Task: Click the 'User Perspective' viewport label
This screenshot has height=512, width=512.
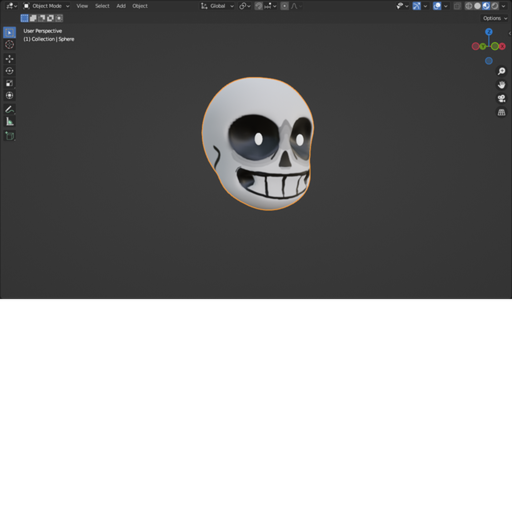Action: (x=43, y=31)
